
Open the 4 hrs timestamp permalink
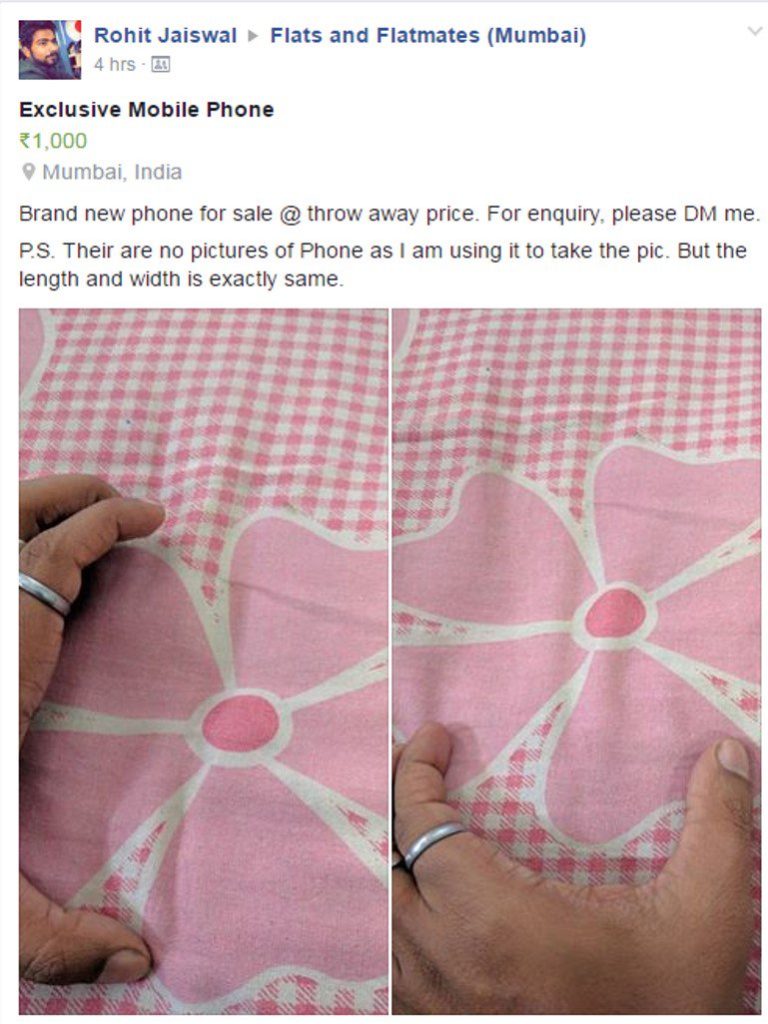(114, 65)
